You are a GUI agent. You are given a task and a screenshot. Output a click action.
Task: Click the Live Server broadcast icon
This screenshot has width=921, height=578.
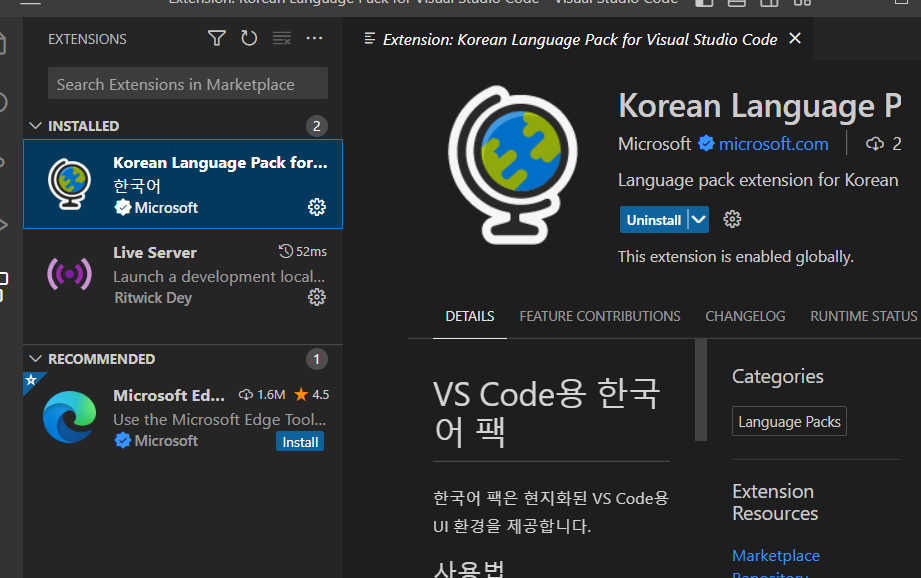pyautogui.click(x=69, y=274)
